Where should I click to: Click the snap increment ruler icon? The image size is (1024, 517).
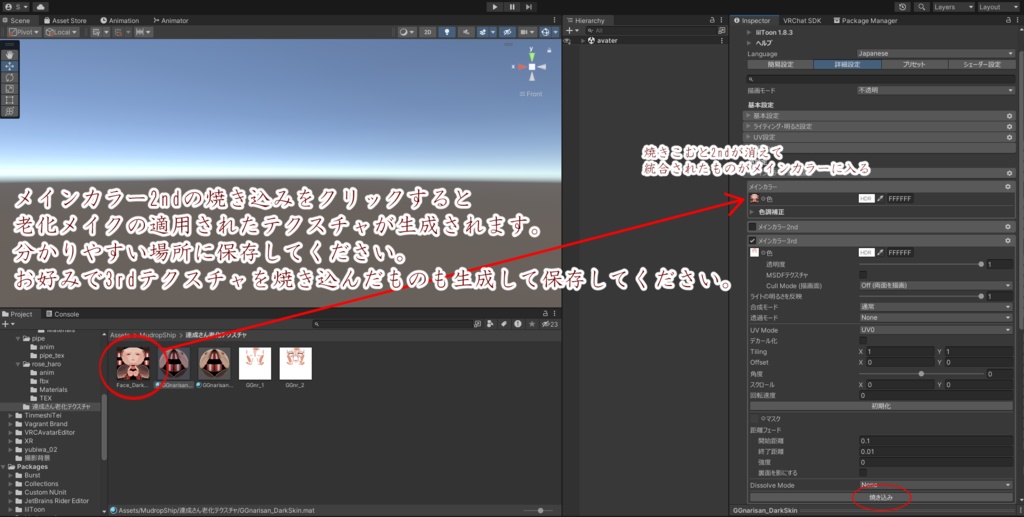coord(143,32)
